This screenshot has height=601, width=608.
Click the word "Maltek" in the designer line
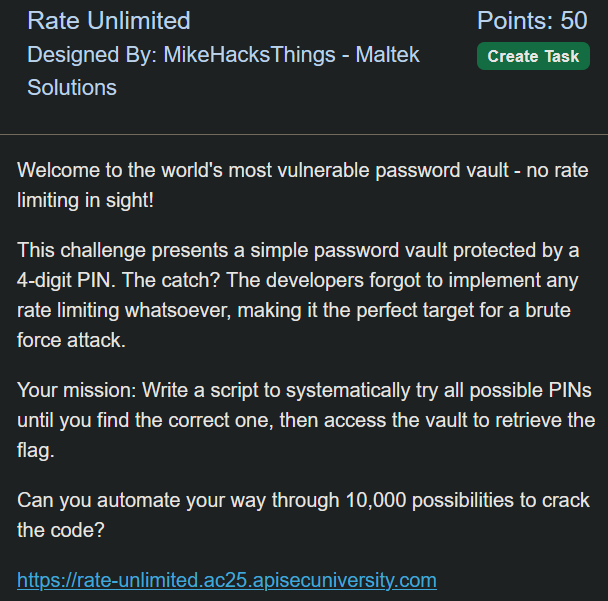pos(387,54)
